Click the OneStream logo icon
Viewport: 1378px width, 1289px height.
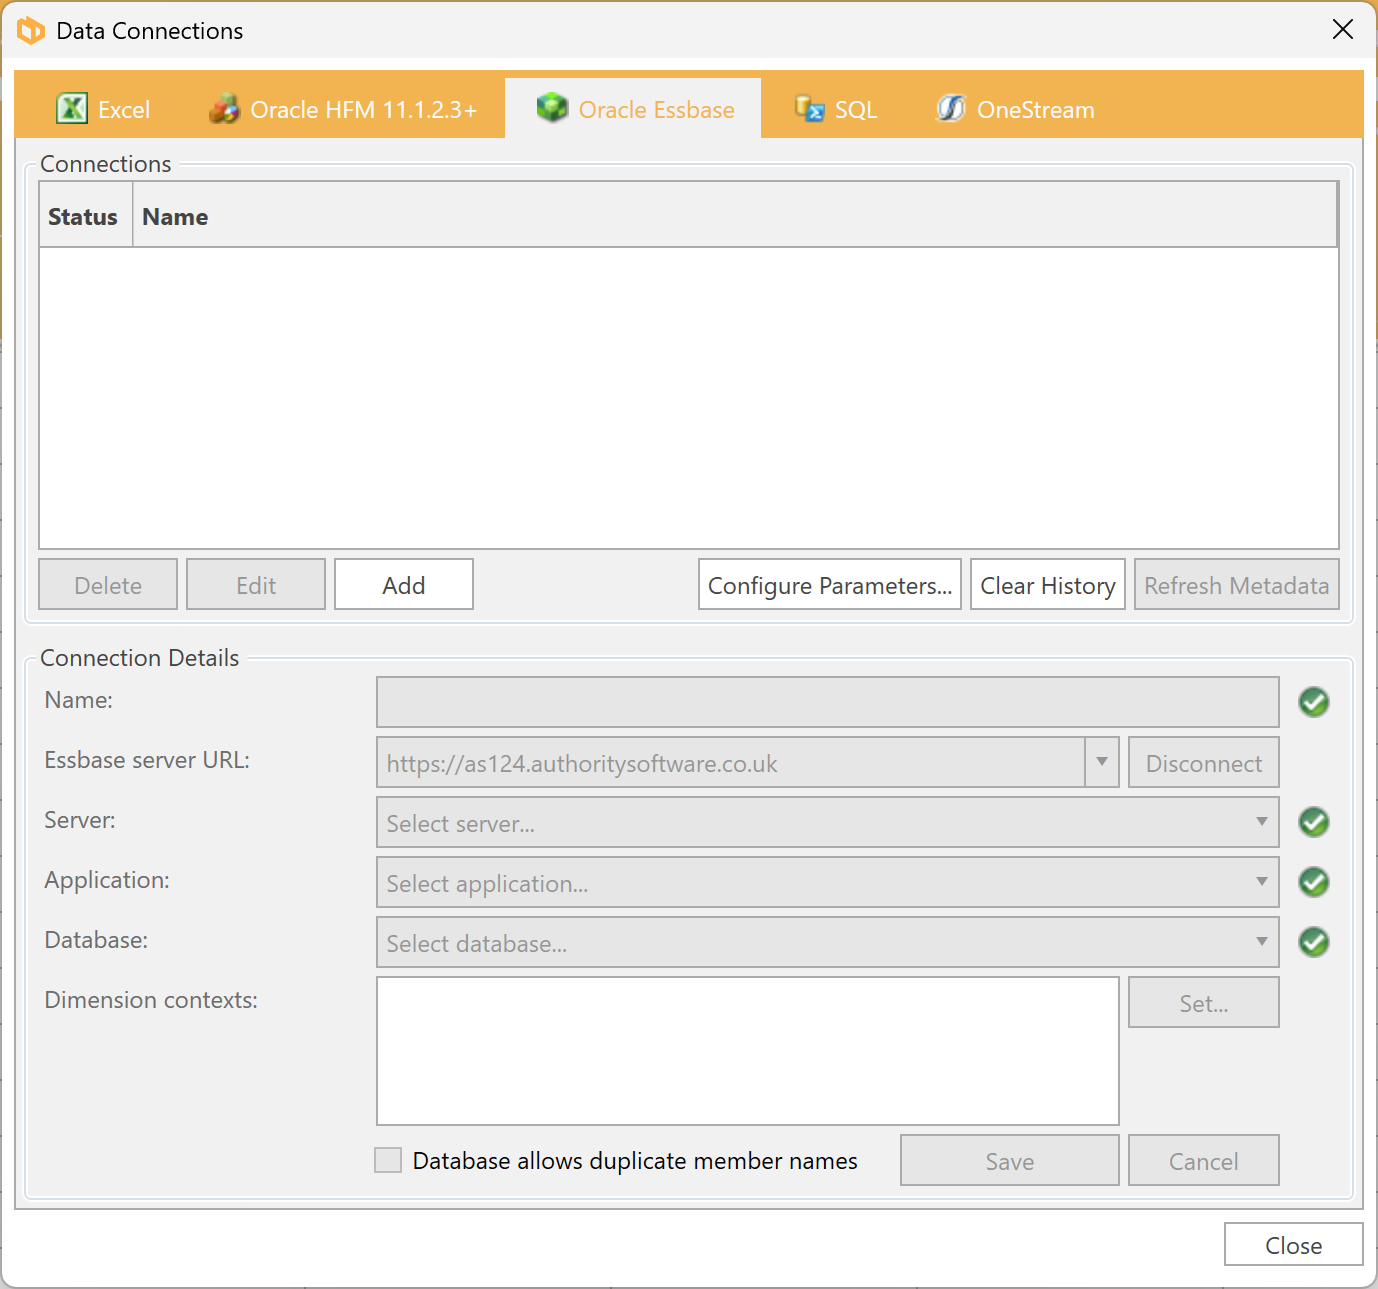[x=950, y=108]
